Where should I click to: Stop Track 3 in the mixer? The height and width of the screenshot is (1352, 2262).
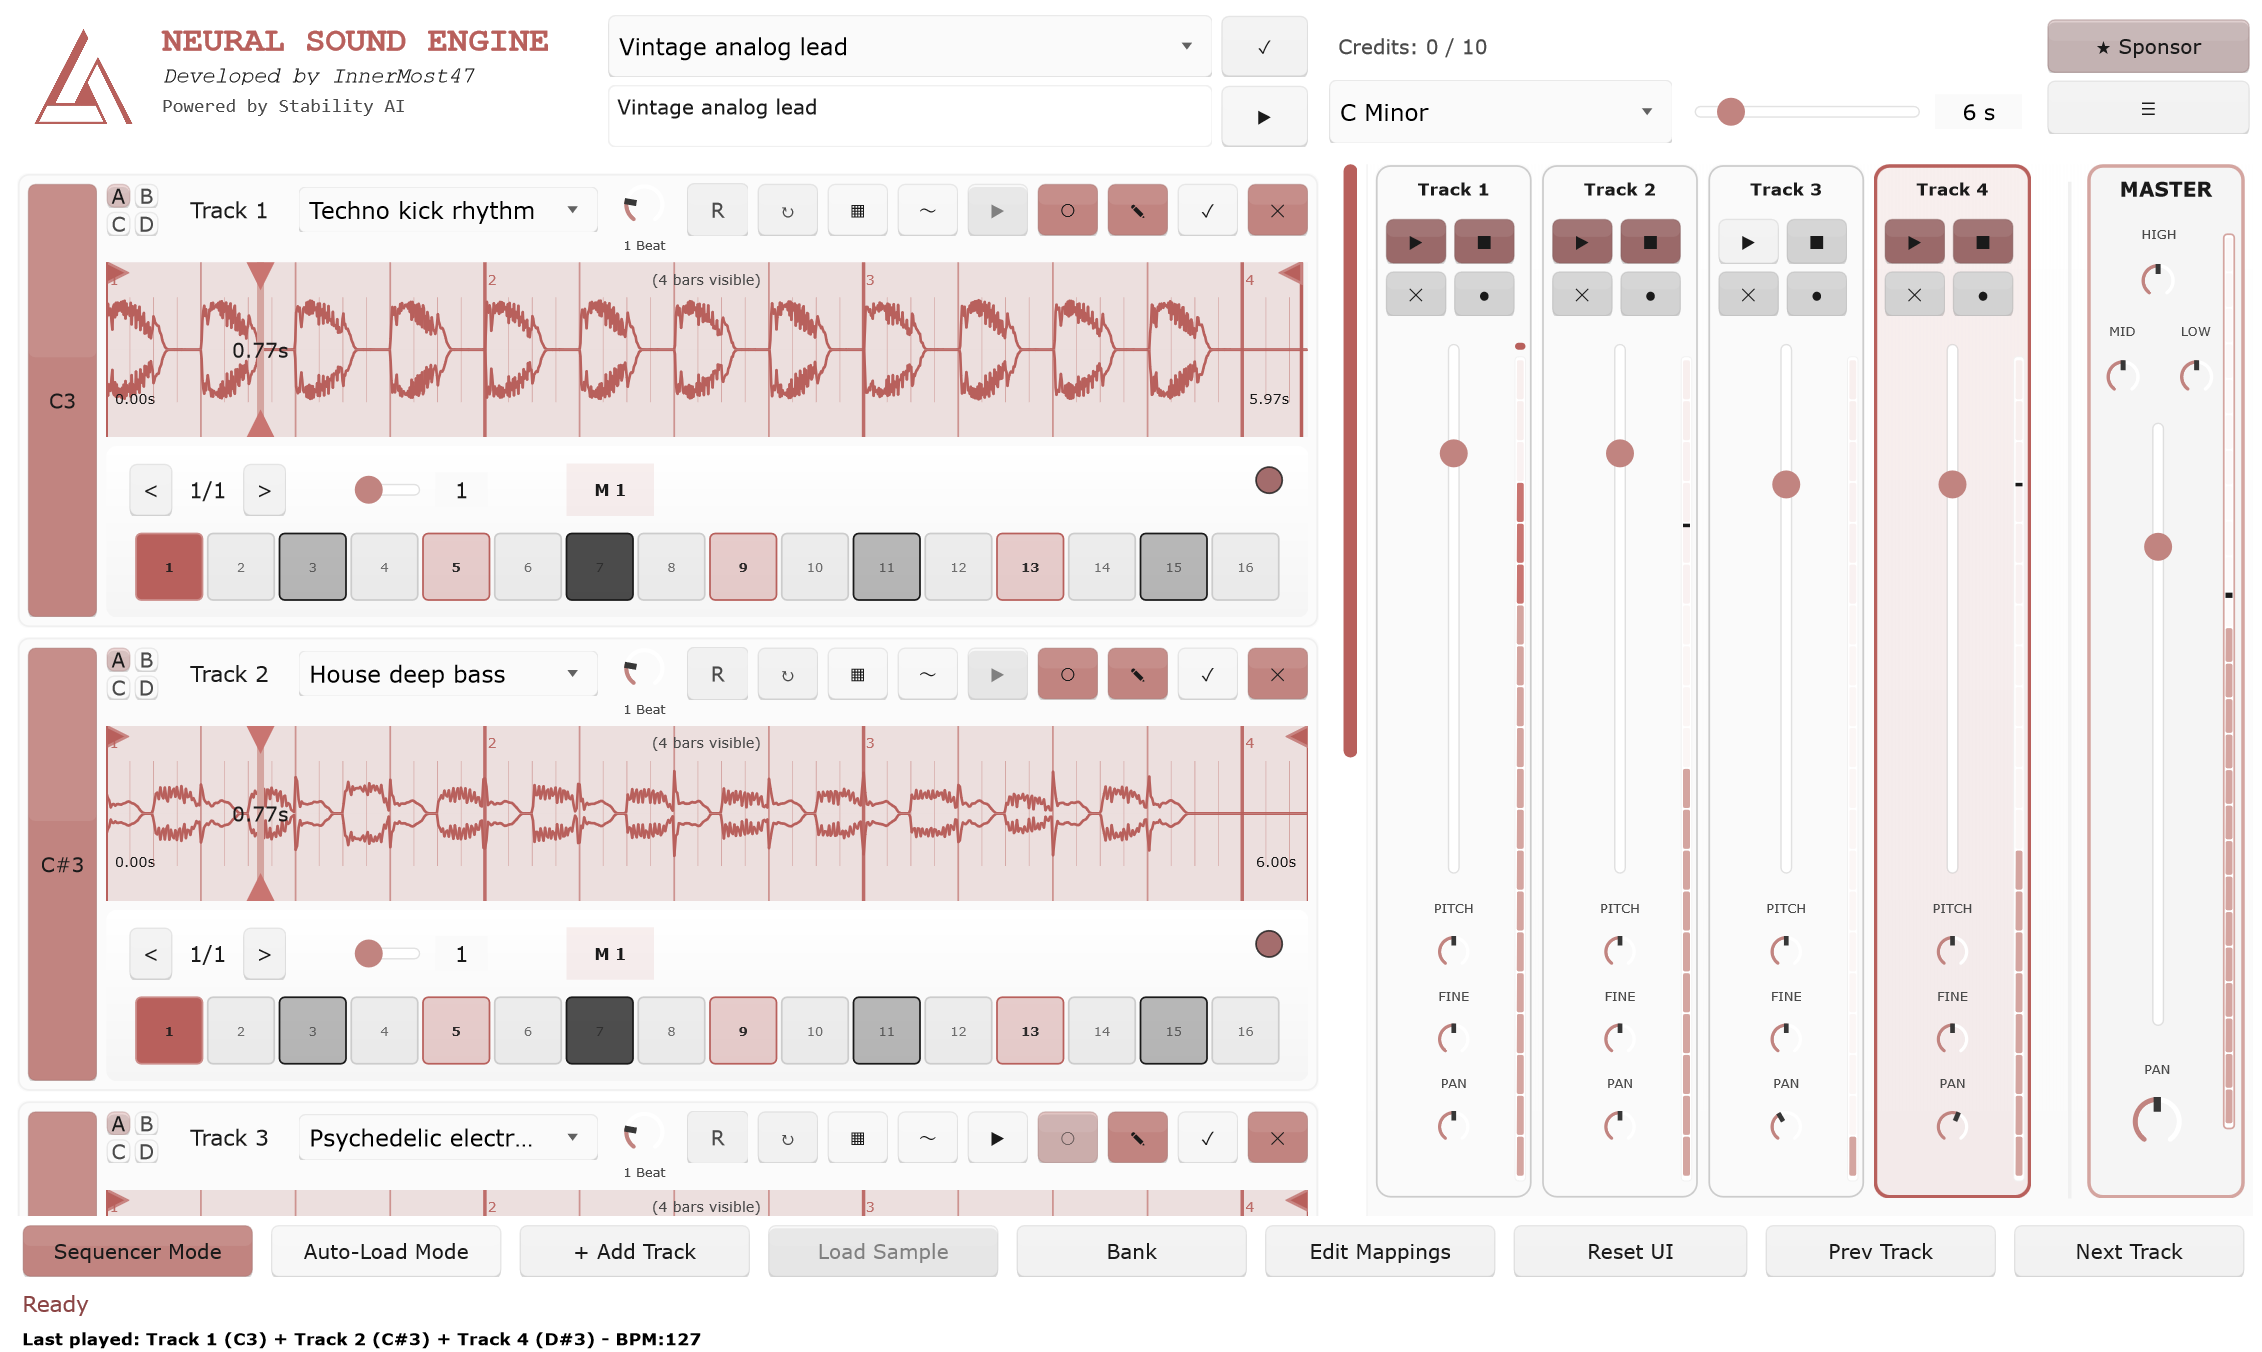1816,242
